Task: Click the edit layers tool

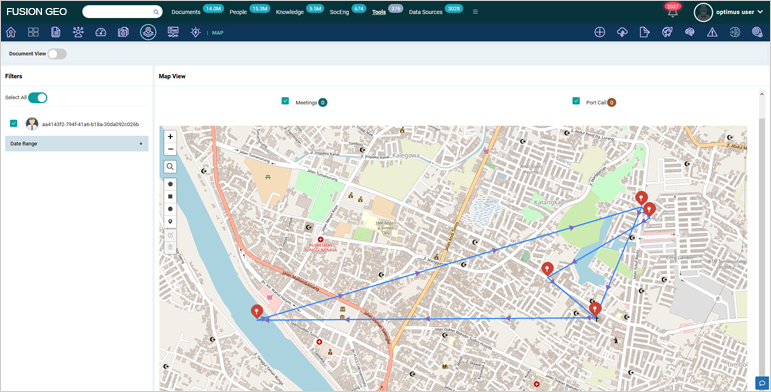Action: (170, 235)
